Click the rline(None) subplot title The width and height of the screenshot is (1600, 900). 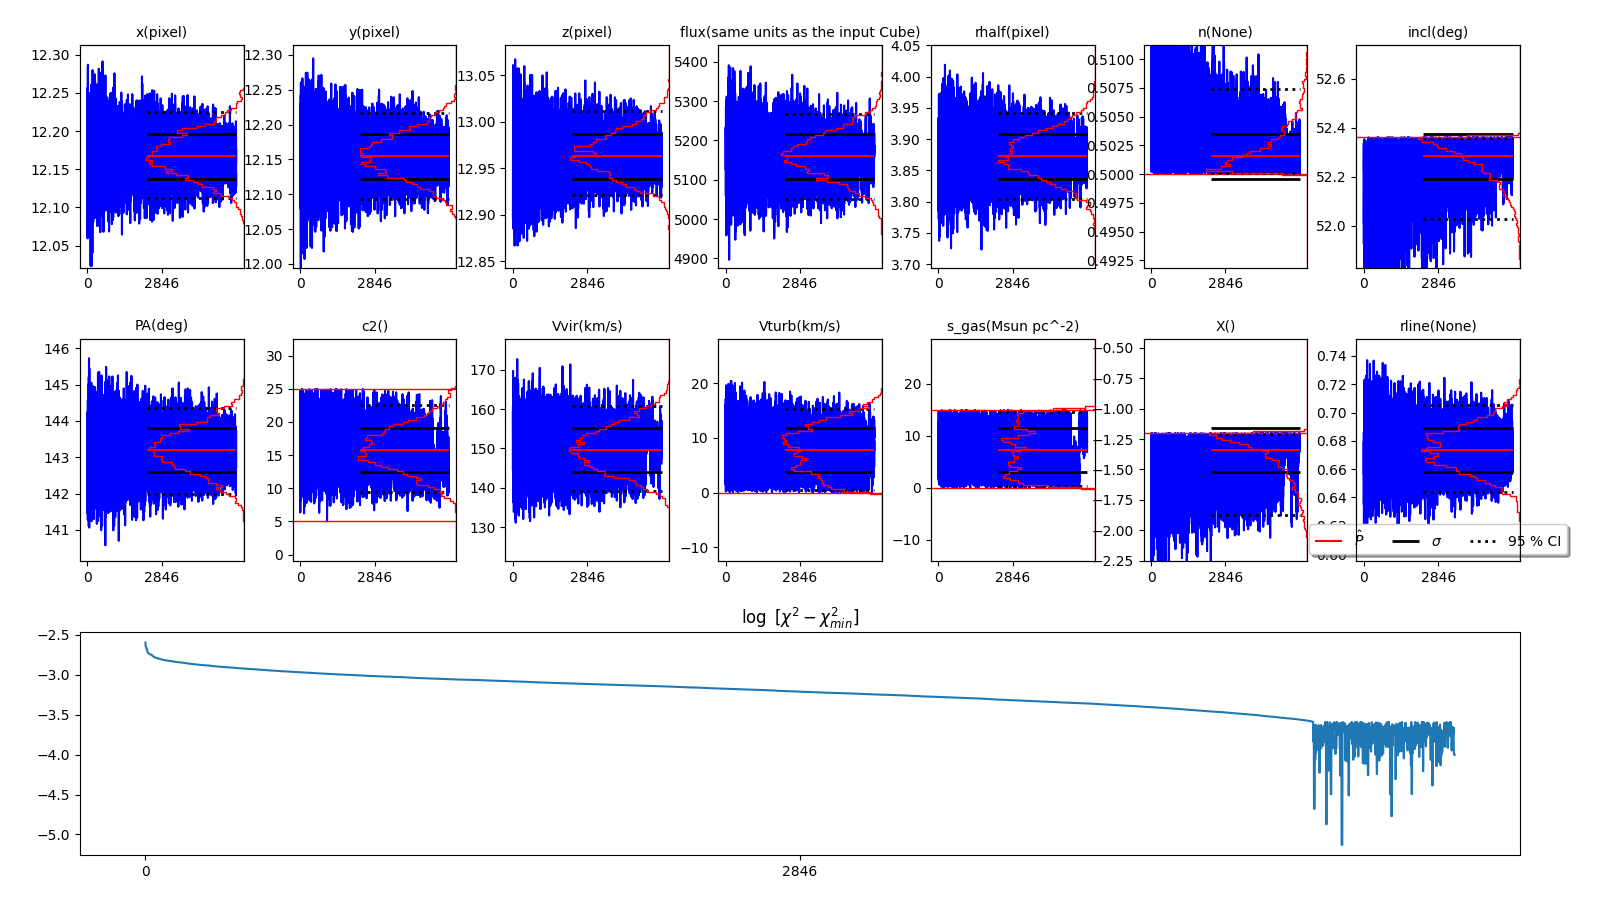(1437, 326)
